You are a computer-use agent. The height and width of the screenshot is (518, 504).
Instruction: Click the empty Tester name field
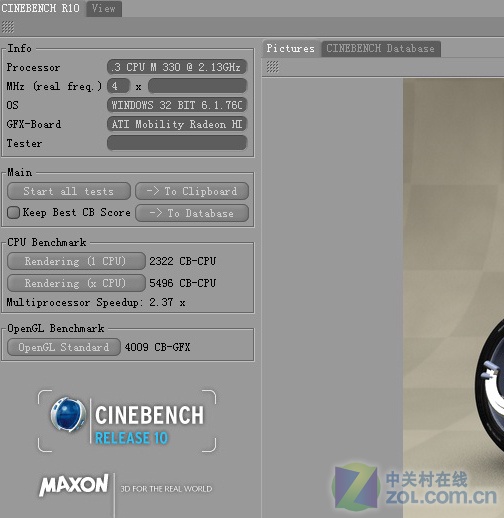pos(177,143)
